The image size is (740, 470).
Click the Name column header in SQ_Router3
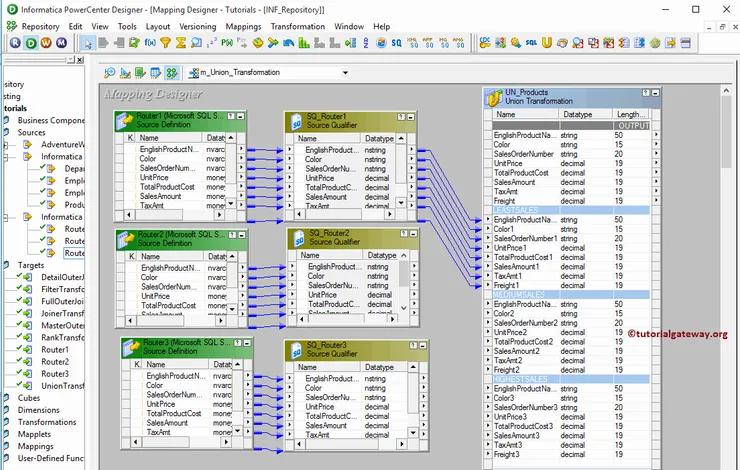[x=328, y=367]
